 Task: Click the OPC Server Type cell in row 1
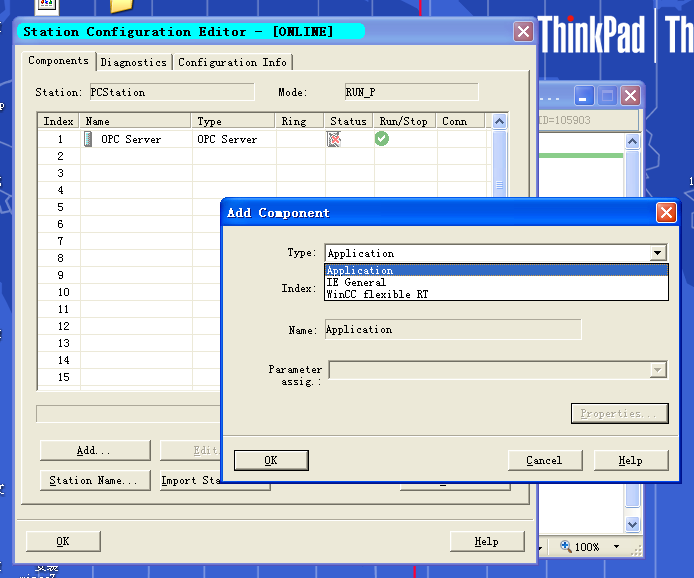tap(235, 139)
